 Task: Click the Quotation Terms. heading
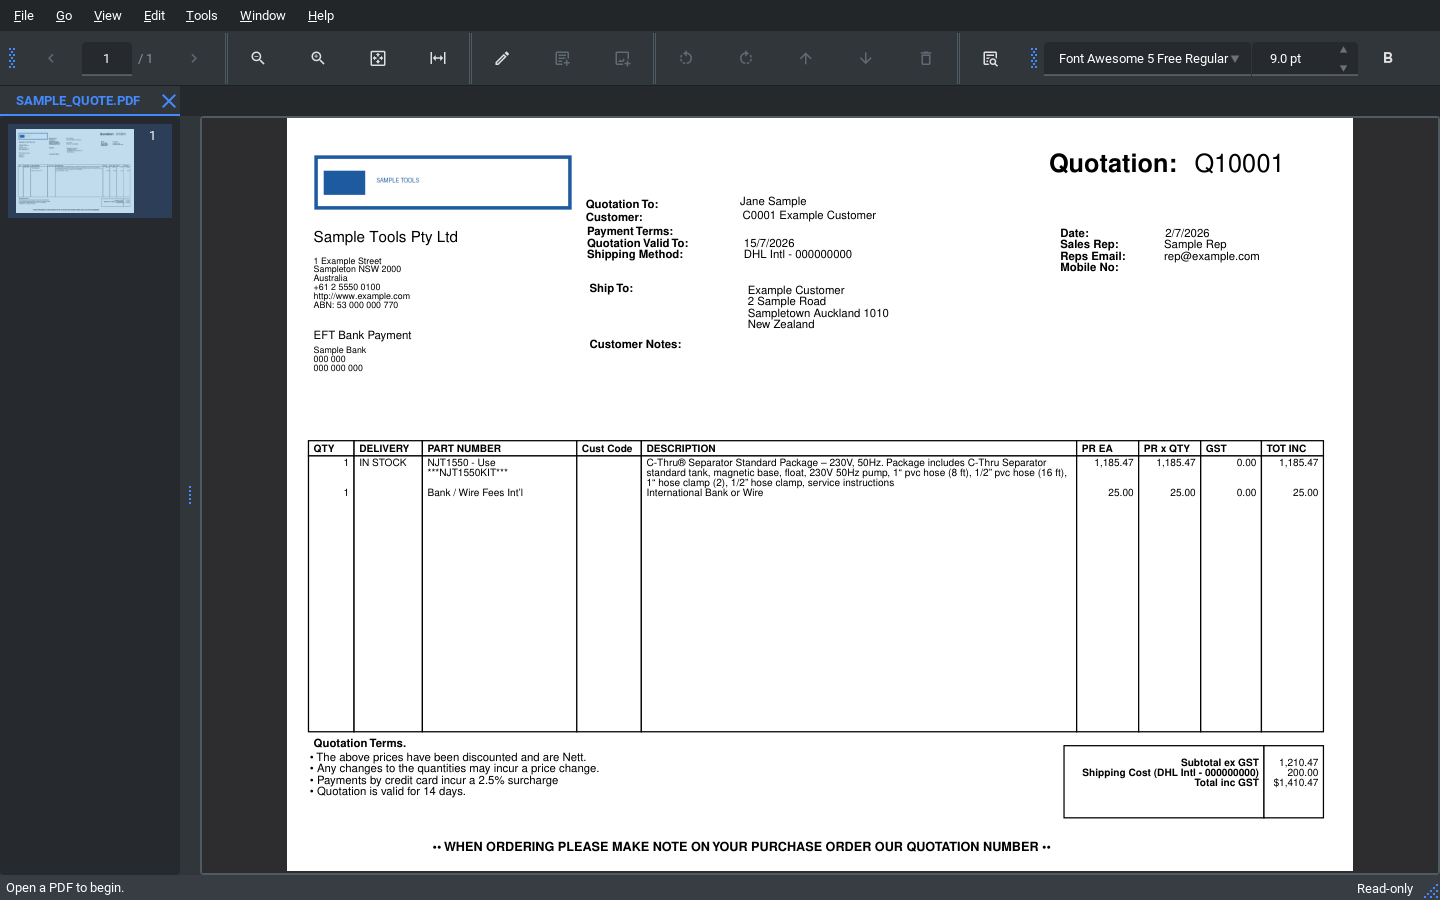click(x=360, y=743)
